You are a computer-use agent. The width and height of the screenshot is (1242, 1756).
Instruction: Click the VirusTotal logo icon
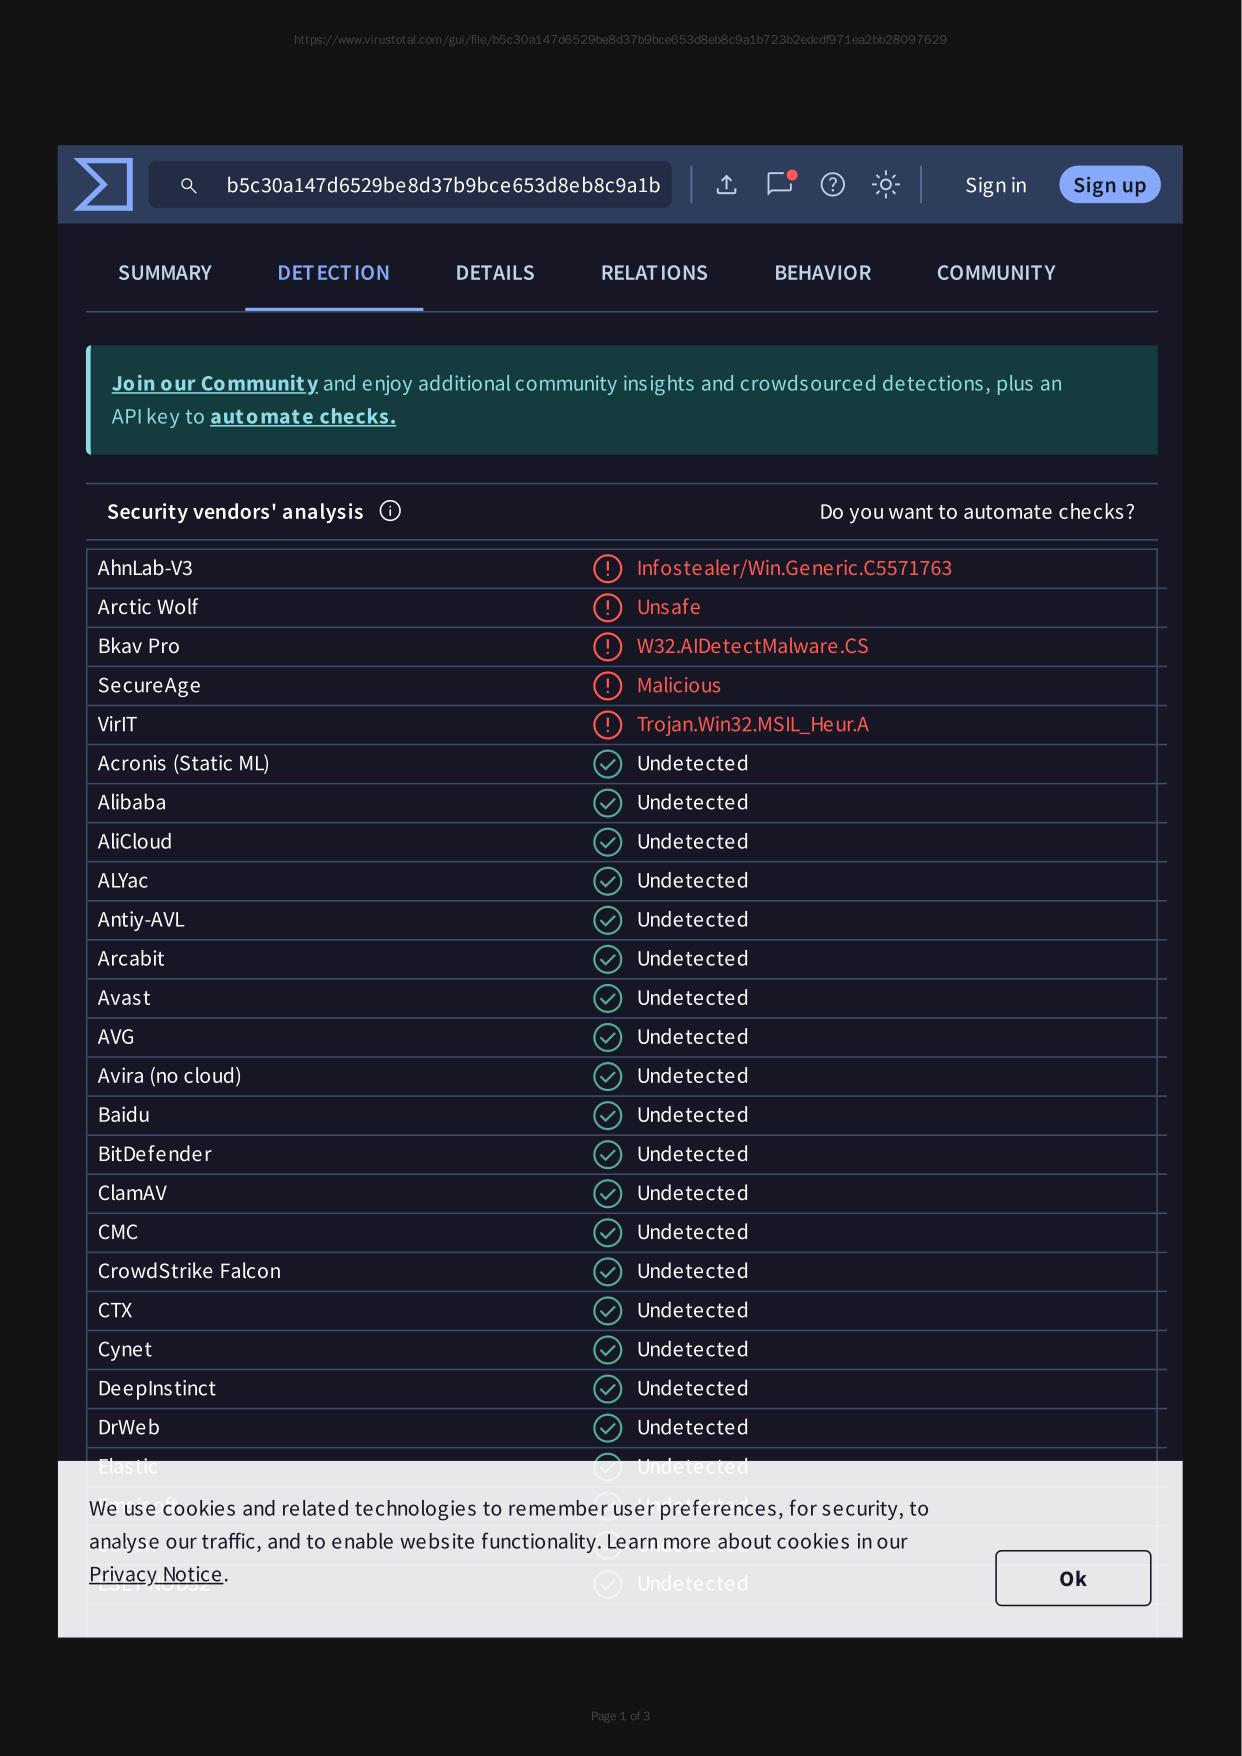(x=104, y=185)
